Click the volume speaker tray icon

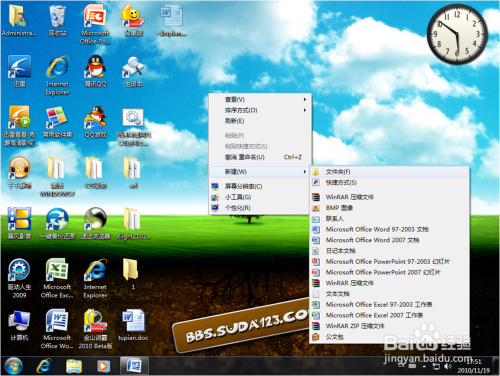coord(448,366)
